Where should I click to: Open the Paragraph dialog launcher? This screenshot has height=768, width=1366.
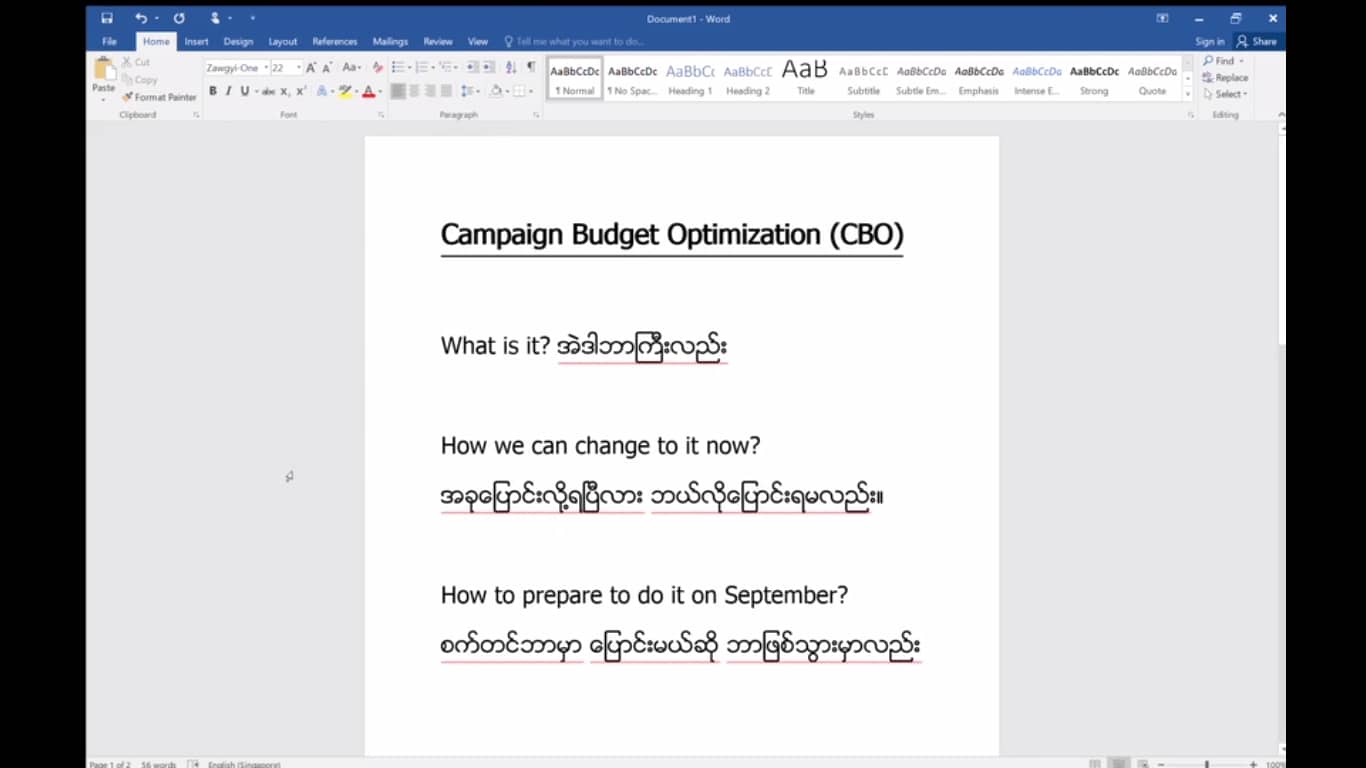[536, 115]
